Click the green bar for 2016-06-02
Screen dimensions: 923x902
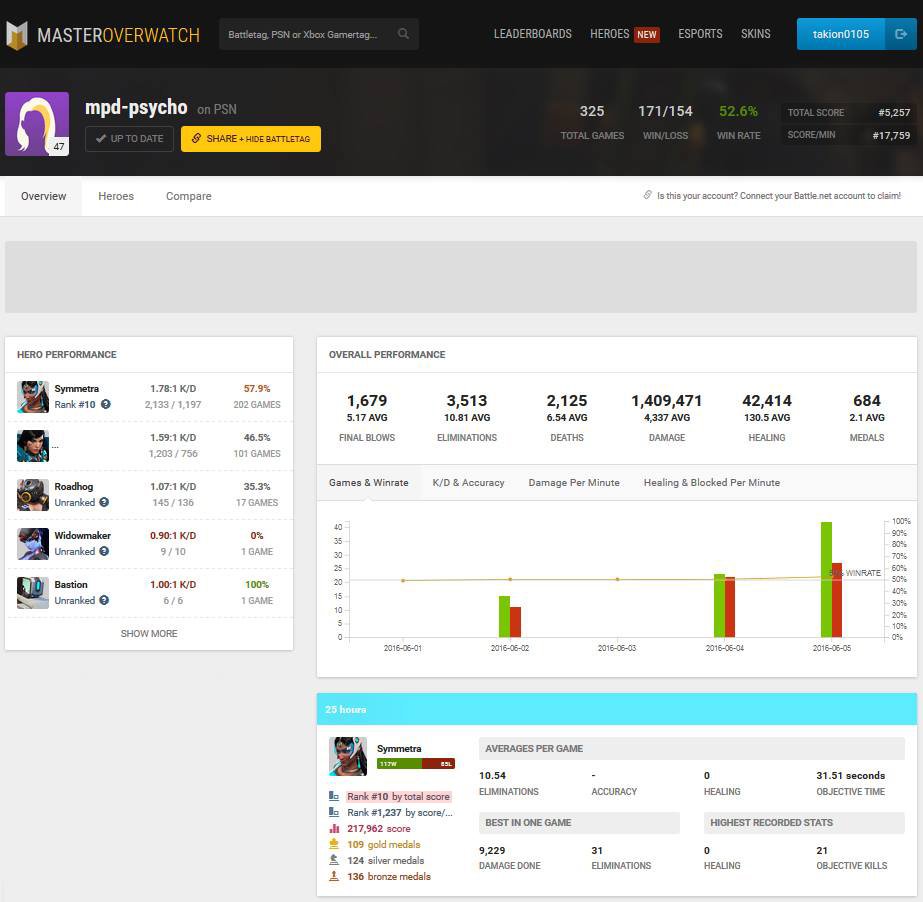click(504, 616)
